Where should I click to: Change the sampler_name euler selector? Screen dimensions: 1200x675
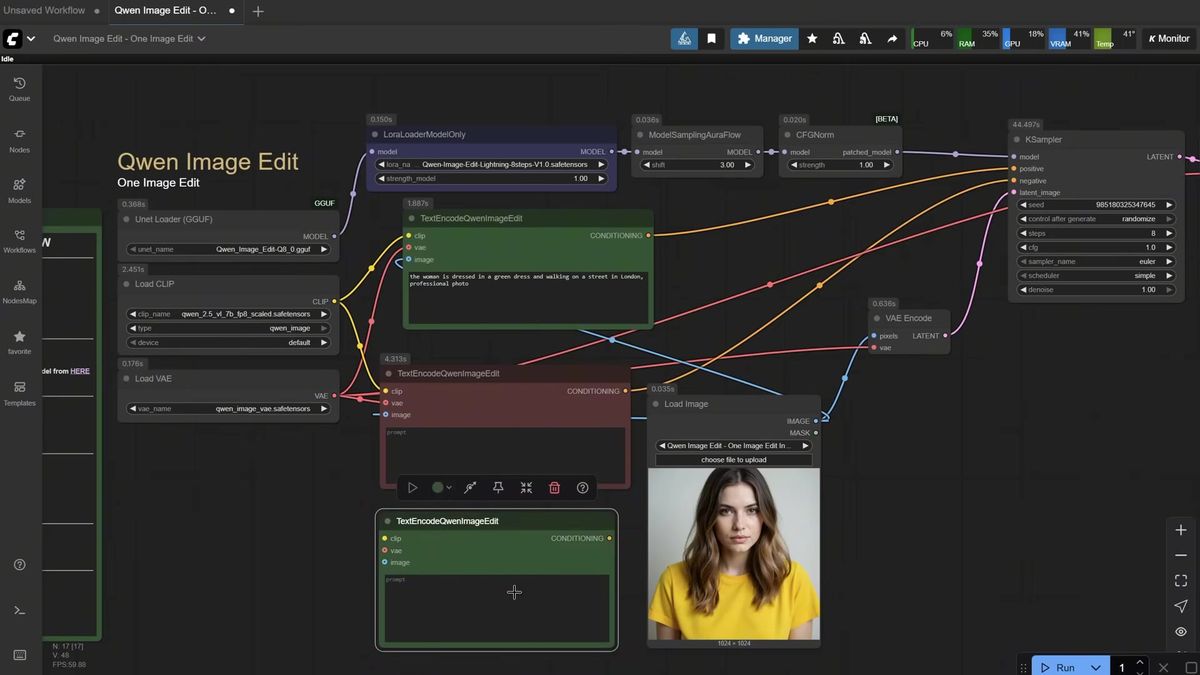(1096, 261)
